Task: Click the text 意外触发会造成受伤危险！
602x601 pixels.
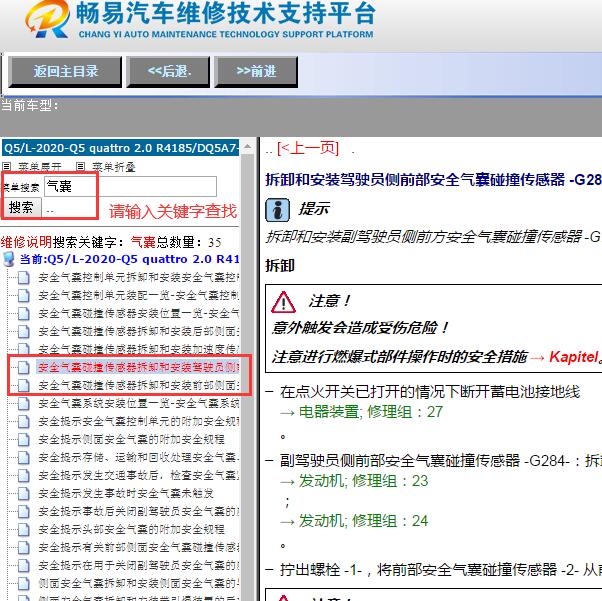Action: click(x=360, y=328)
